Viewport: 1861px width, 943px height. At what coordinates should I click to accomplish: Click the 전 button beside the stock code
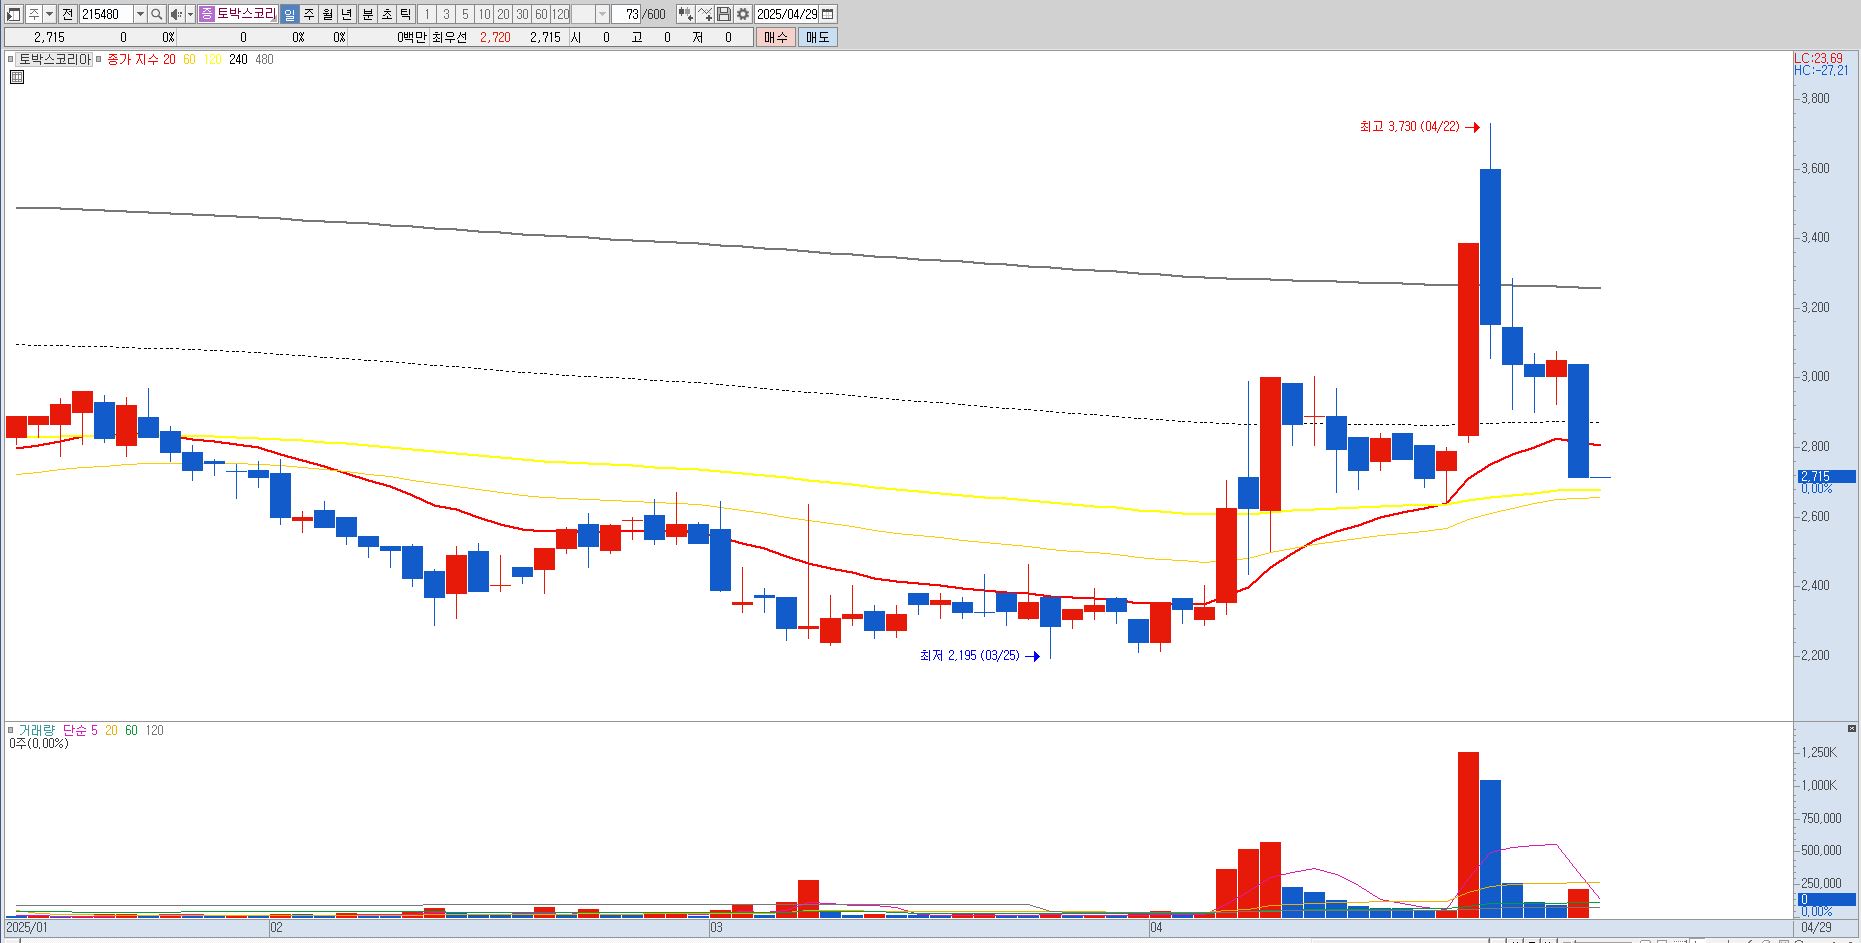[x=67, y=14]
